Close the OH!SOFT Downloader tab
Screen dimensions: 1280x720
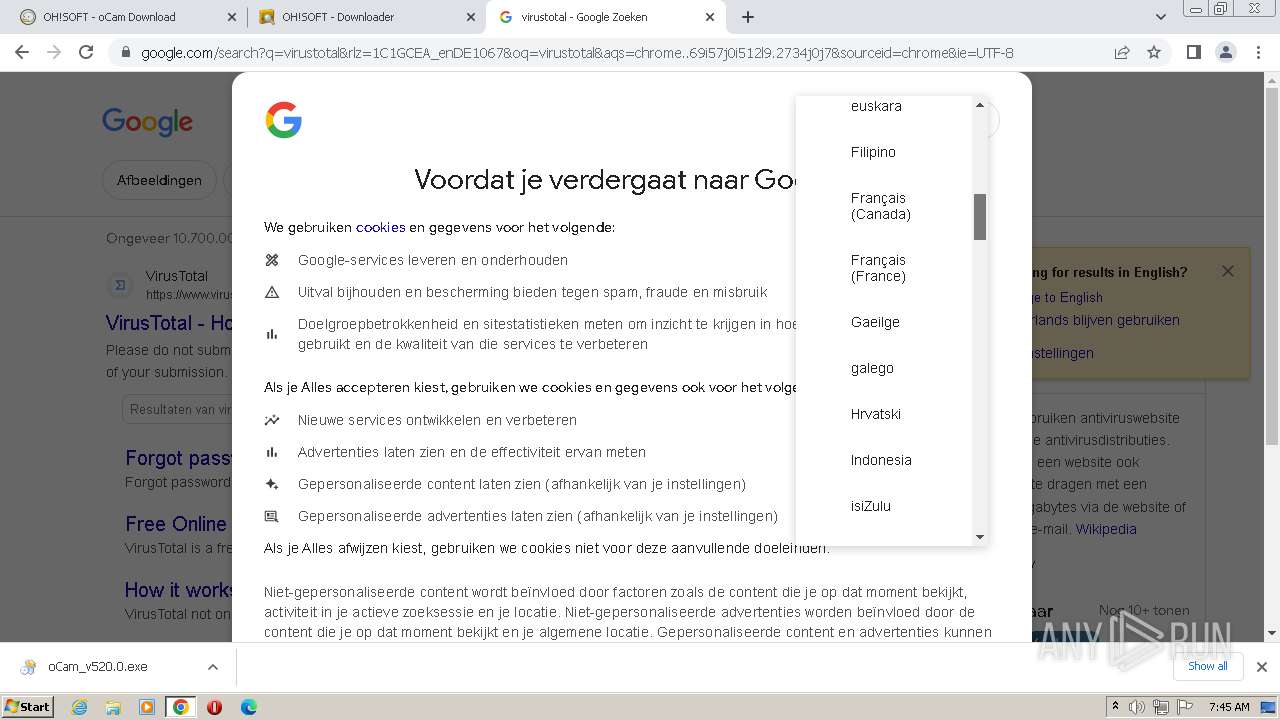(470, 17)
